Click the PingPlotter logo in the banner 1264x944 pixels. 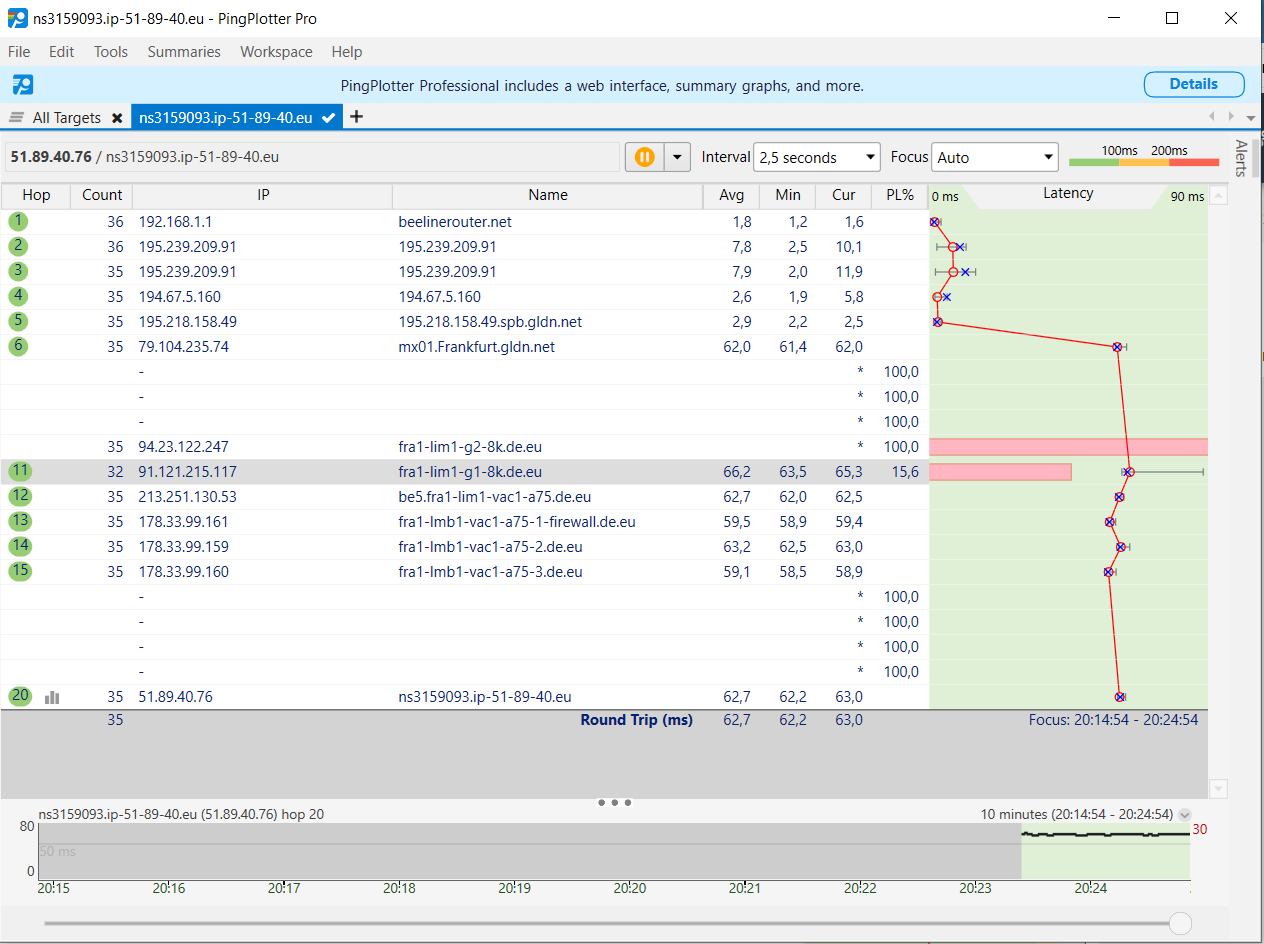tap(22, 85)
